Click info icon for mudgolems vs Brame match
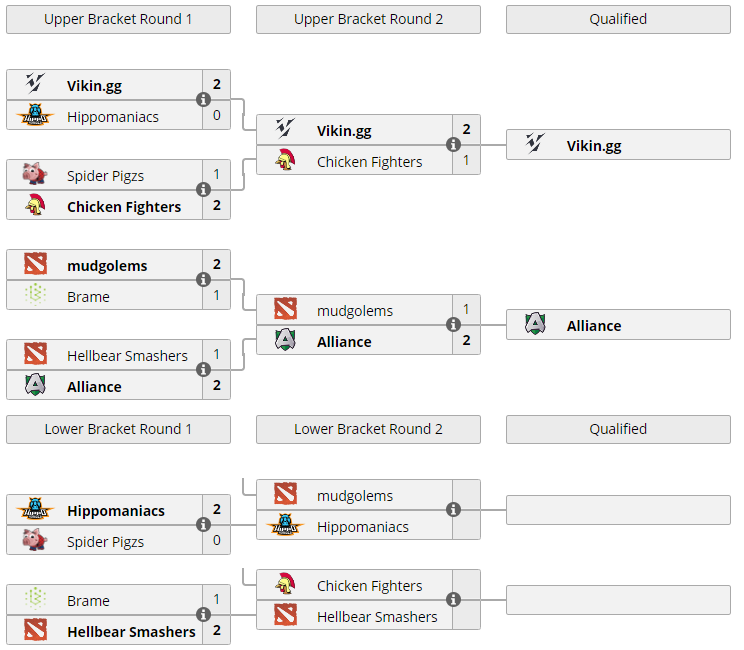The image size is (744, 650). click(x=204, y=280)
